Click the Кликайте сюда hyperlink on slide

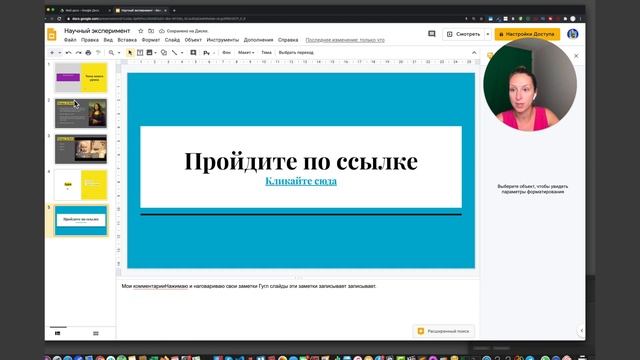tap(301, 181)
